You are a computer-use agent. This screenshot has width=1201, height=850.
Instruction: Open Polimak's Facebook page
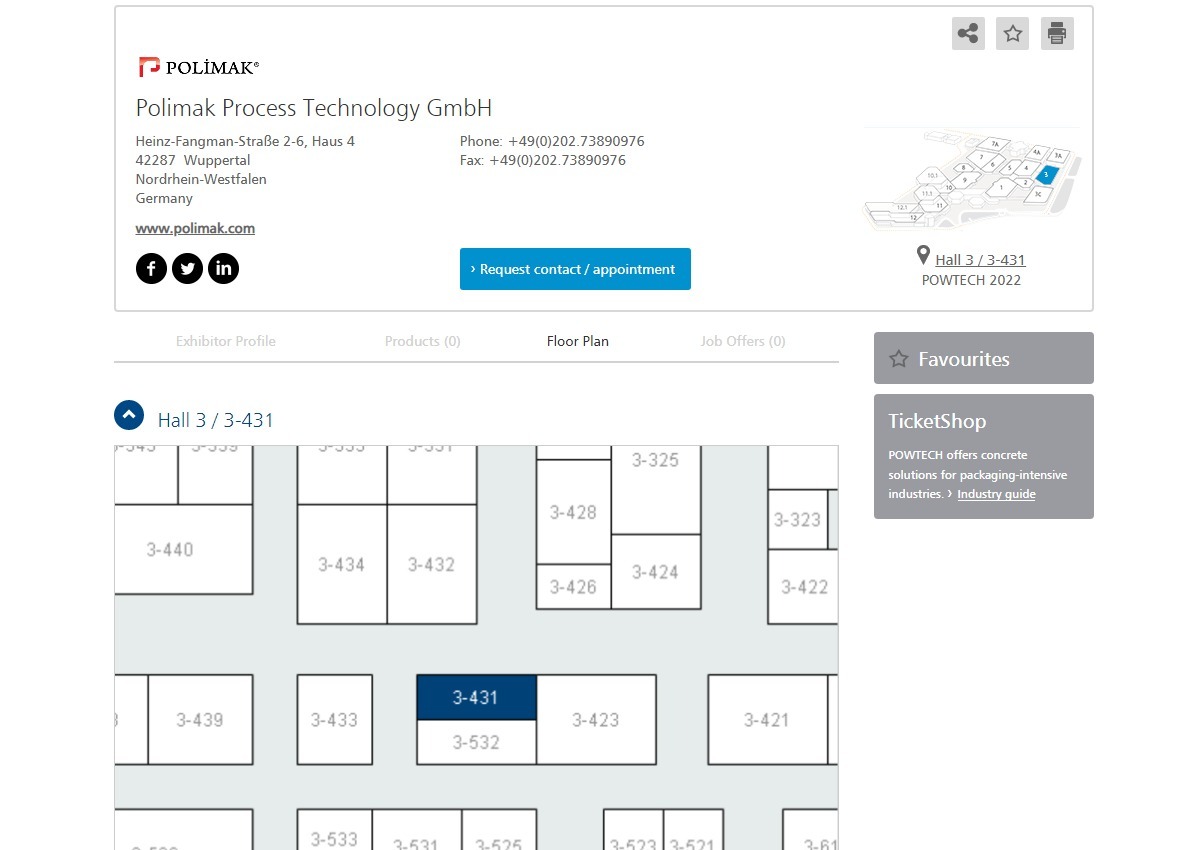(x=151, y=268)
